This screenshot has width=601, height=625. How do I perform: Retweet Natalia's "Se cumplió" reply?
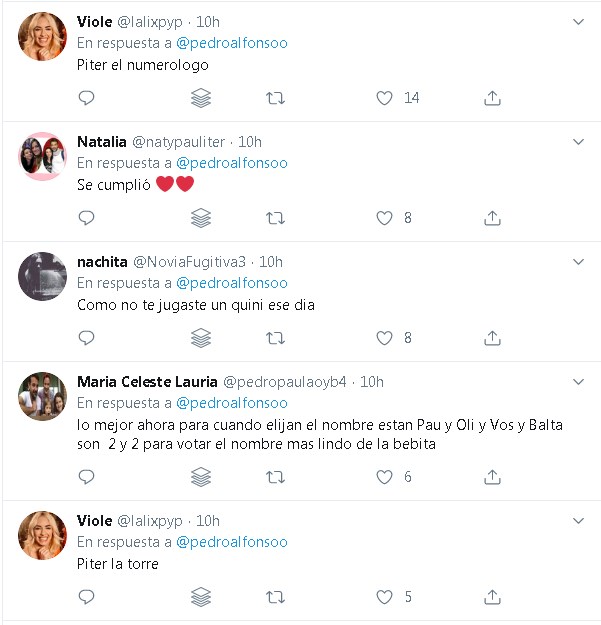click(x=275, y=218)
